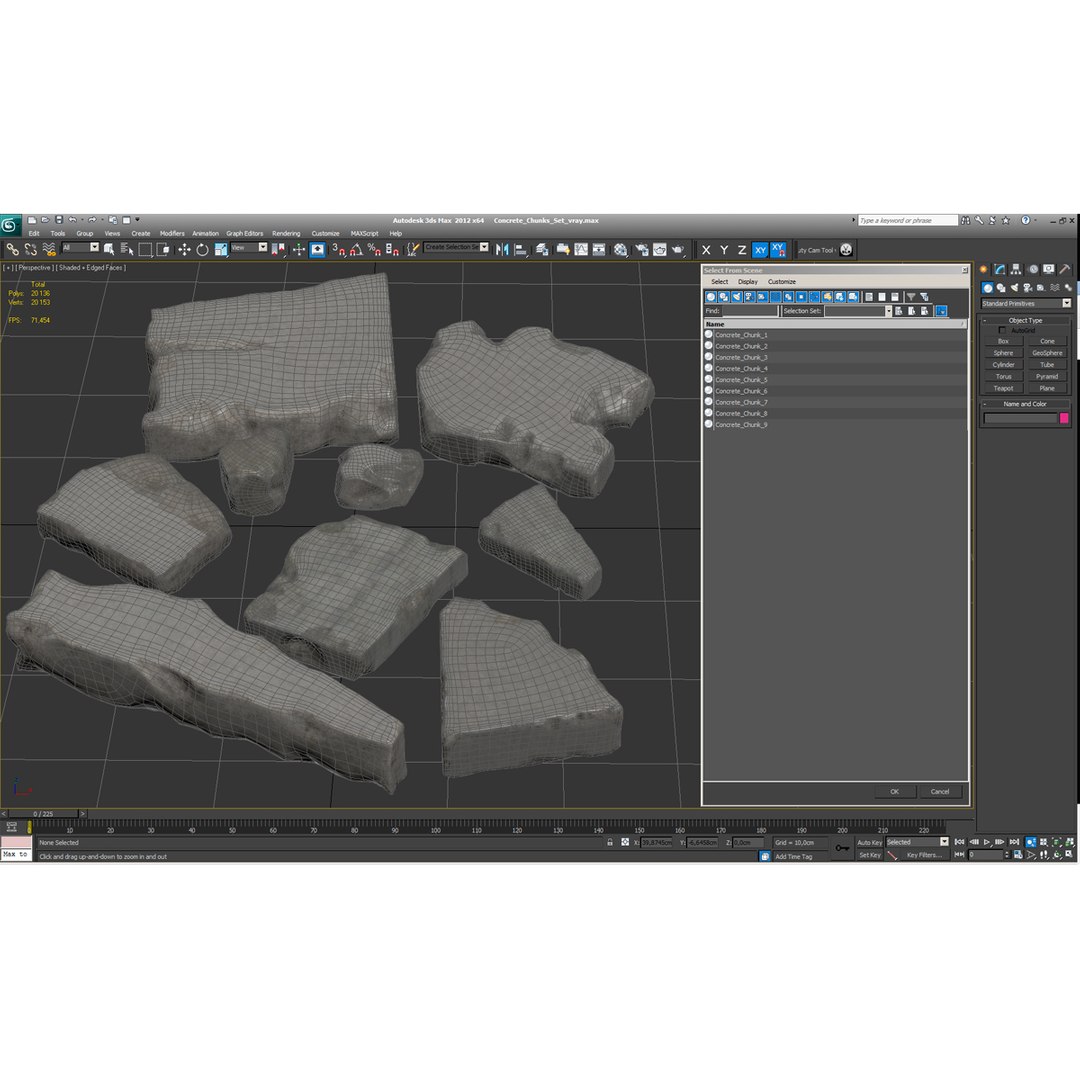This screenshot has height=1080, width=1080.
Task: Toggle Display Shapes filter in dialog
Action: [724, 297]
